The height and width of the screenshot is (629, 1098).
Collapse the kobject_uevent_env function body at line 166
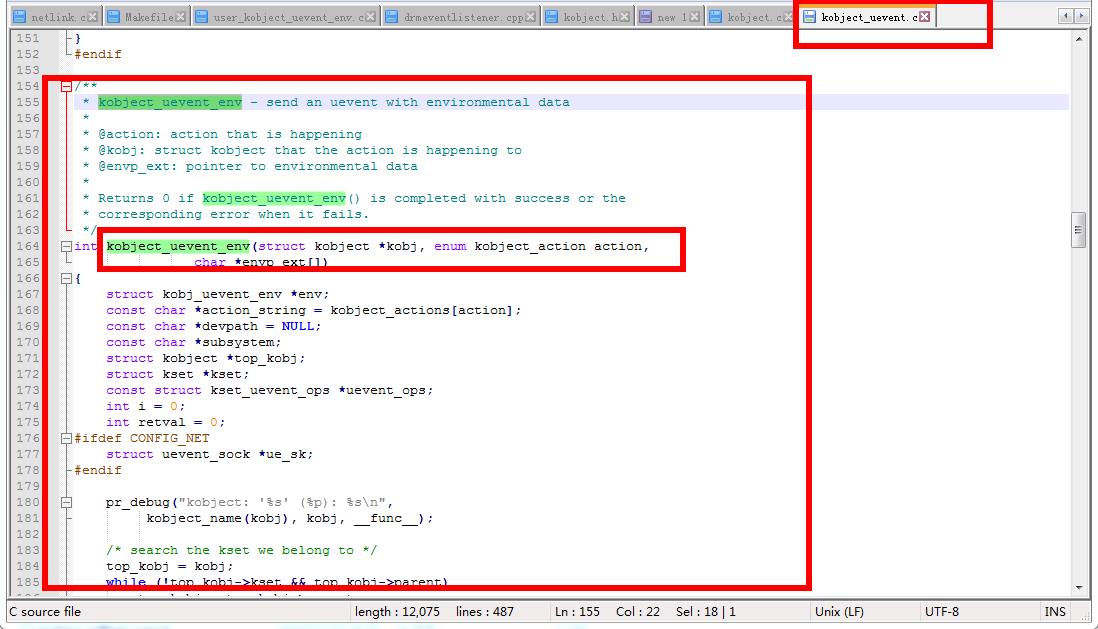coord(66,278)
